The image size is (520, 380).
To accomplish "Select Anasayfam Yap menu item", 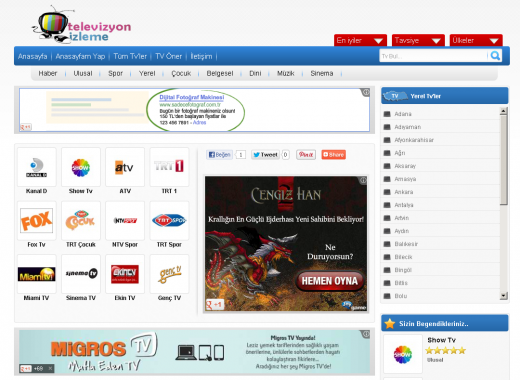I will click(x=80, y=56).
